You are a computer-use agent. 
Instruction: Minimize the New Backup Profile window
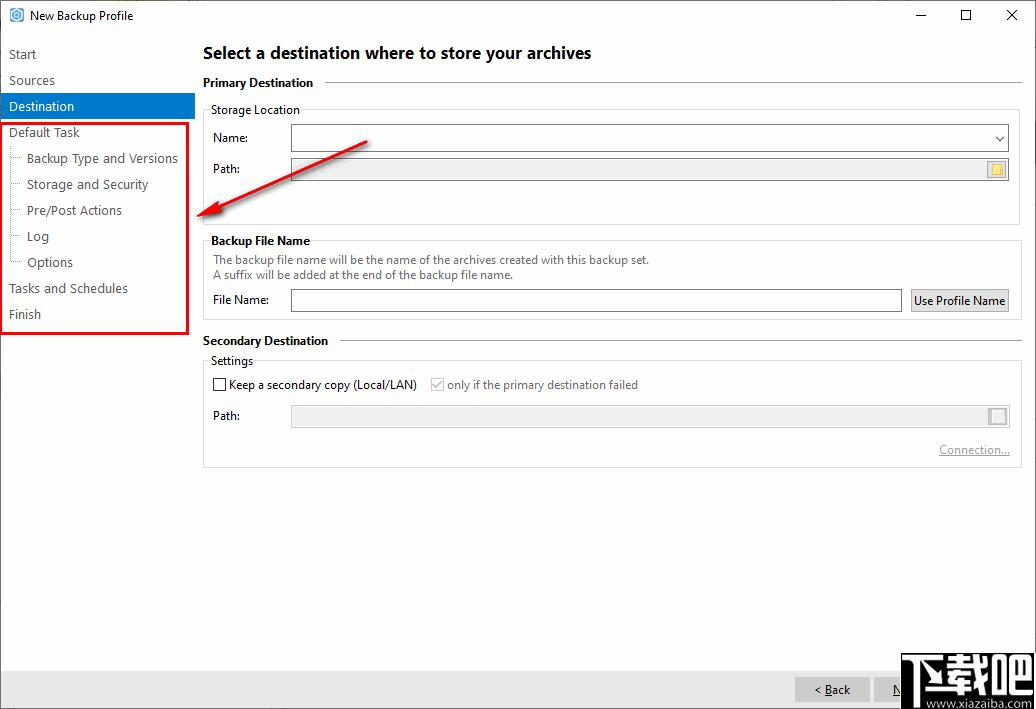pos(921,15)
